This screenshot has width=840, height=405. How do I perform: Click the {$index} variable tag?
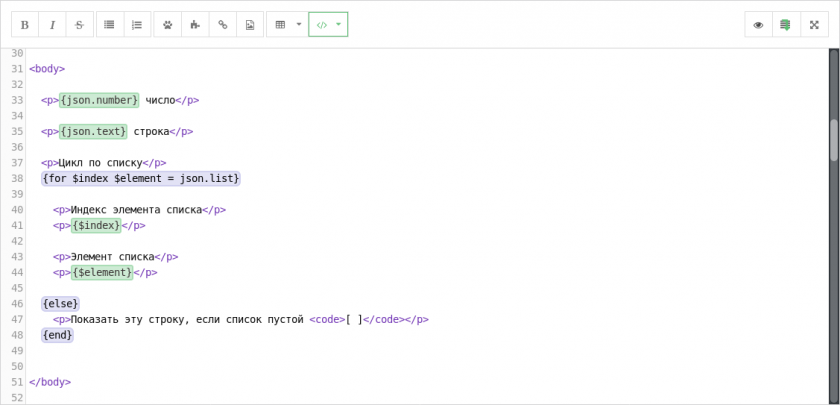coord(96,226)
